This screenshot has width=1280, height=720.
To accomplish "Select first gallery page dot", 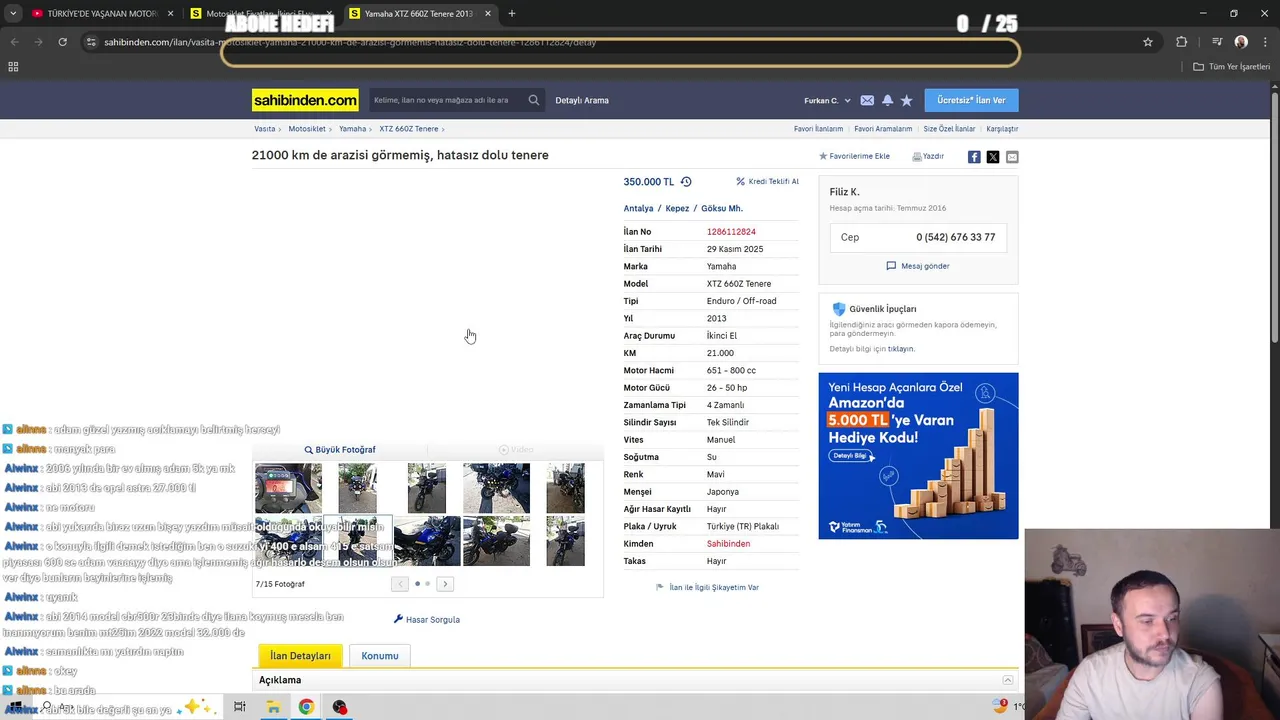I will 417,584.
